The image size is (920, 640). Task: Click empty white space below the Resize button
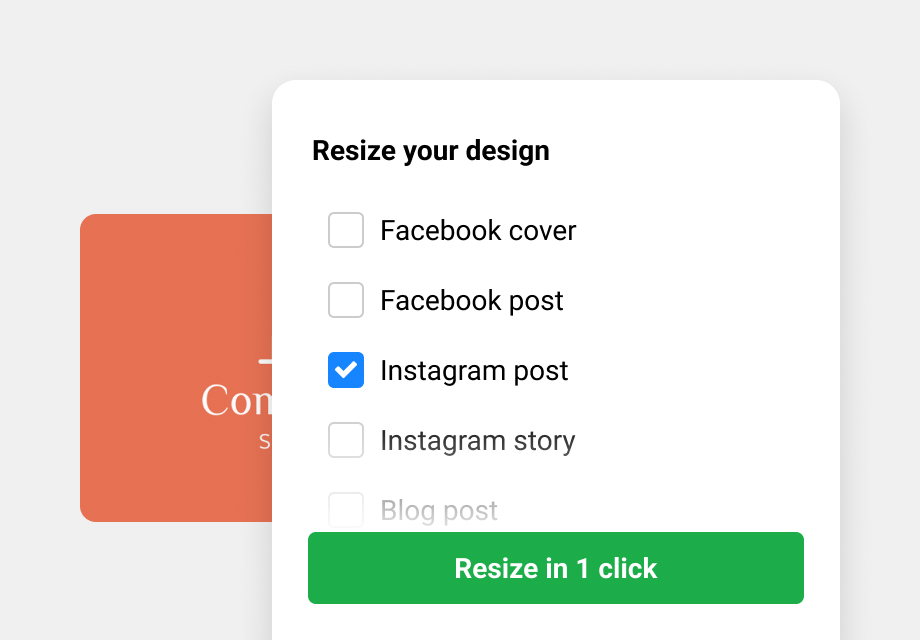(x=556, y=622)
